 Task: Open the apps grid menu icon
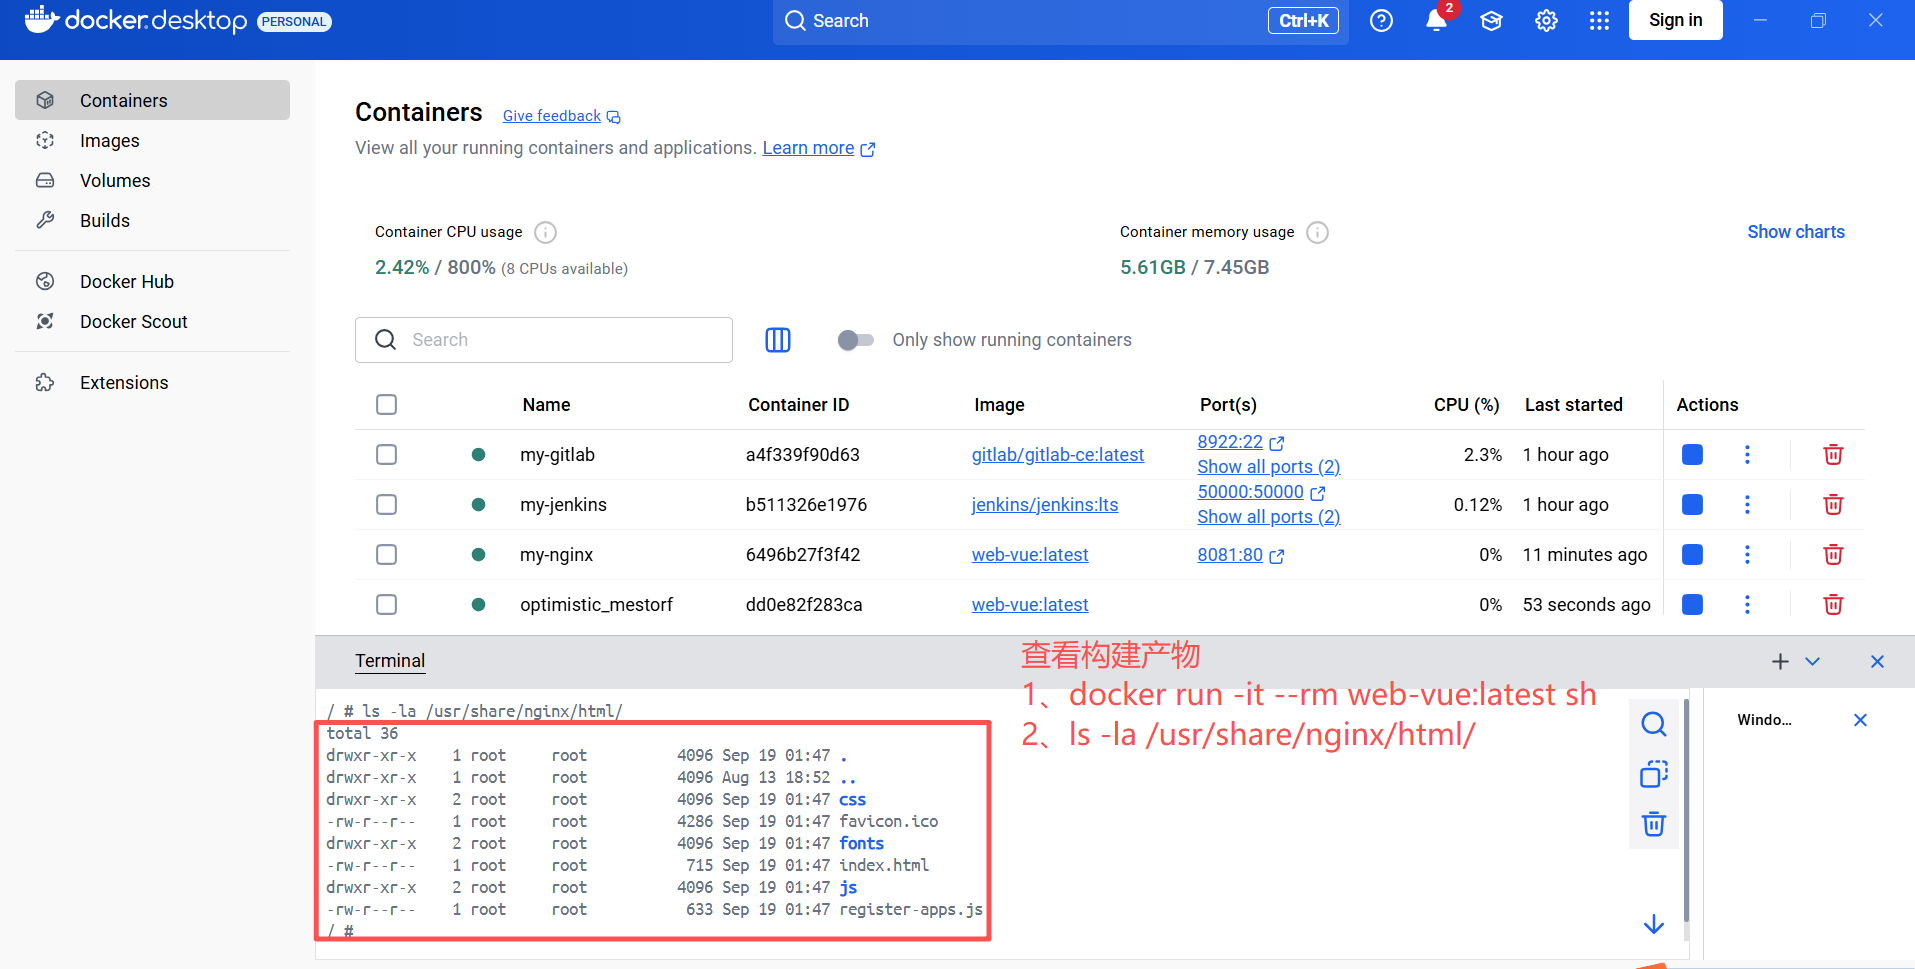coord(1599,20)
